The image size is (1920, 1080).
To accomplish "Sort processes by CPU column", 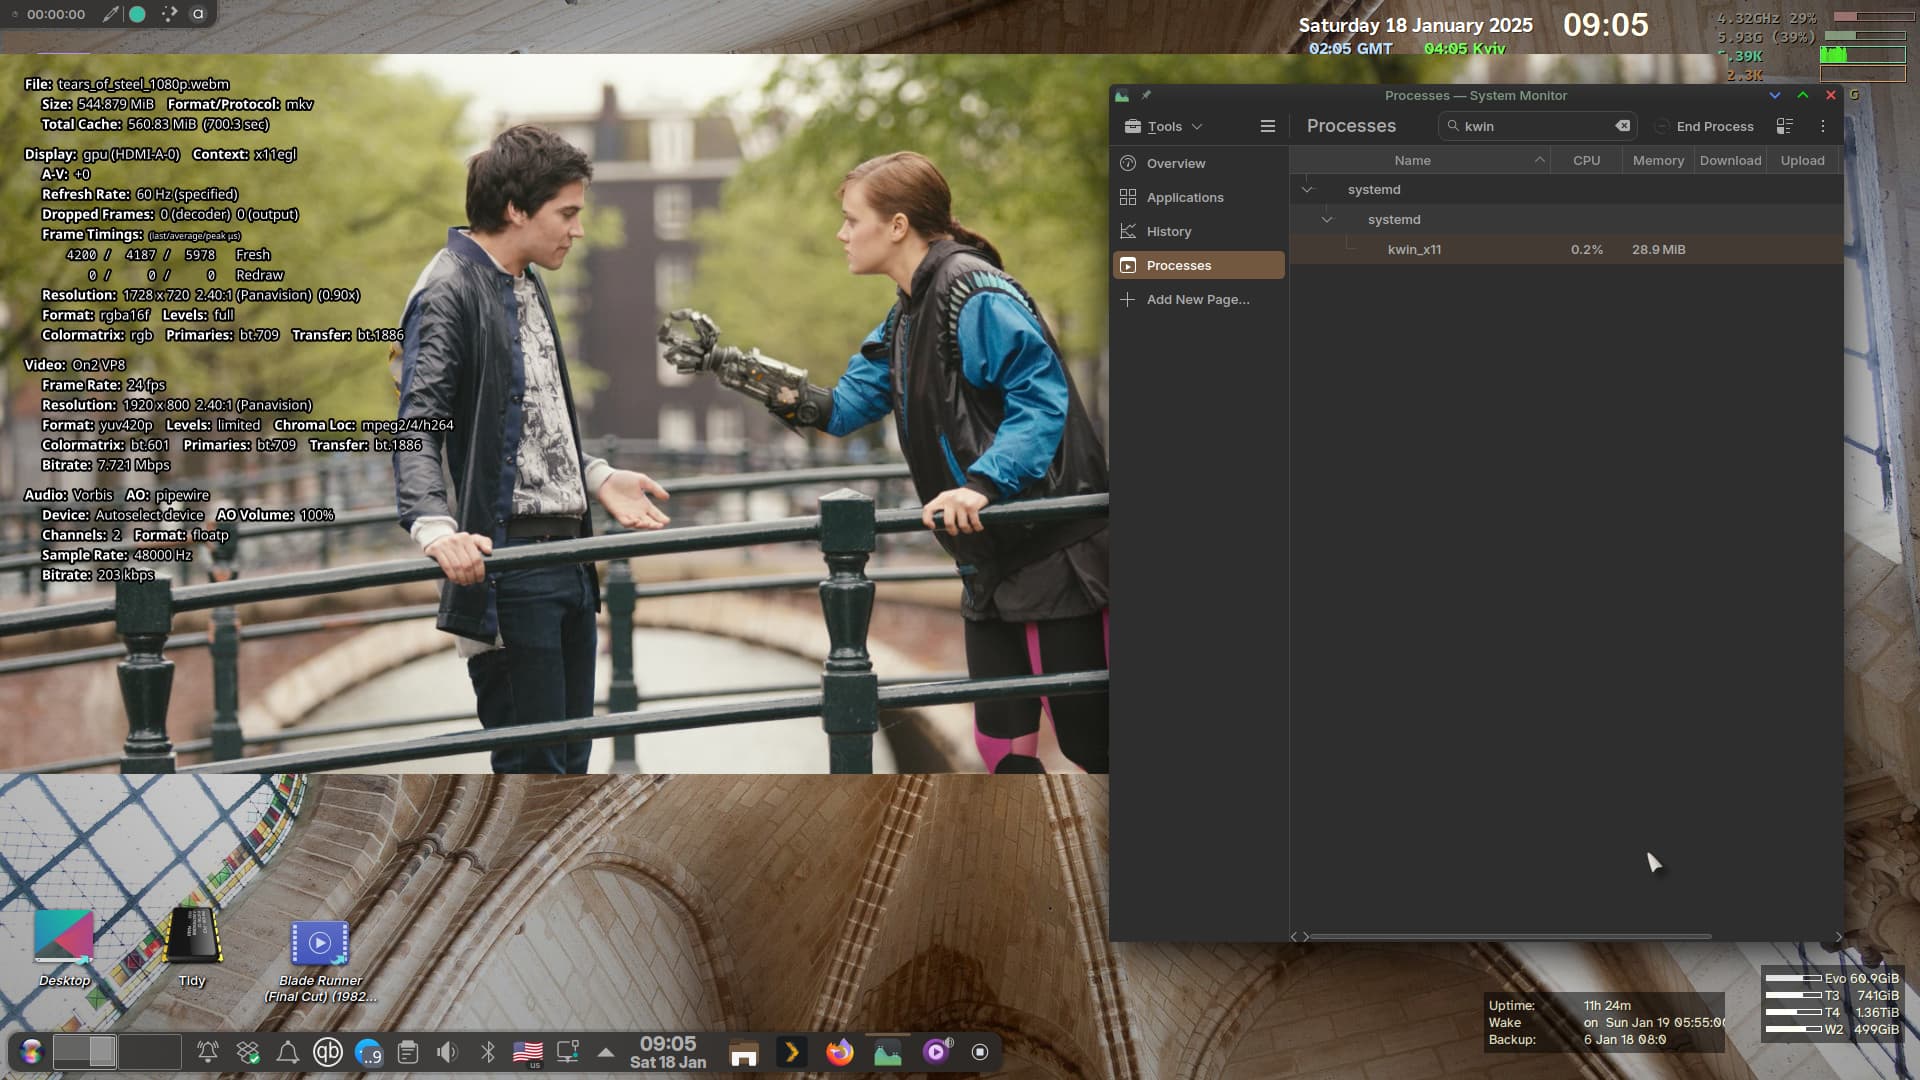I will coord(1586,160).
